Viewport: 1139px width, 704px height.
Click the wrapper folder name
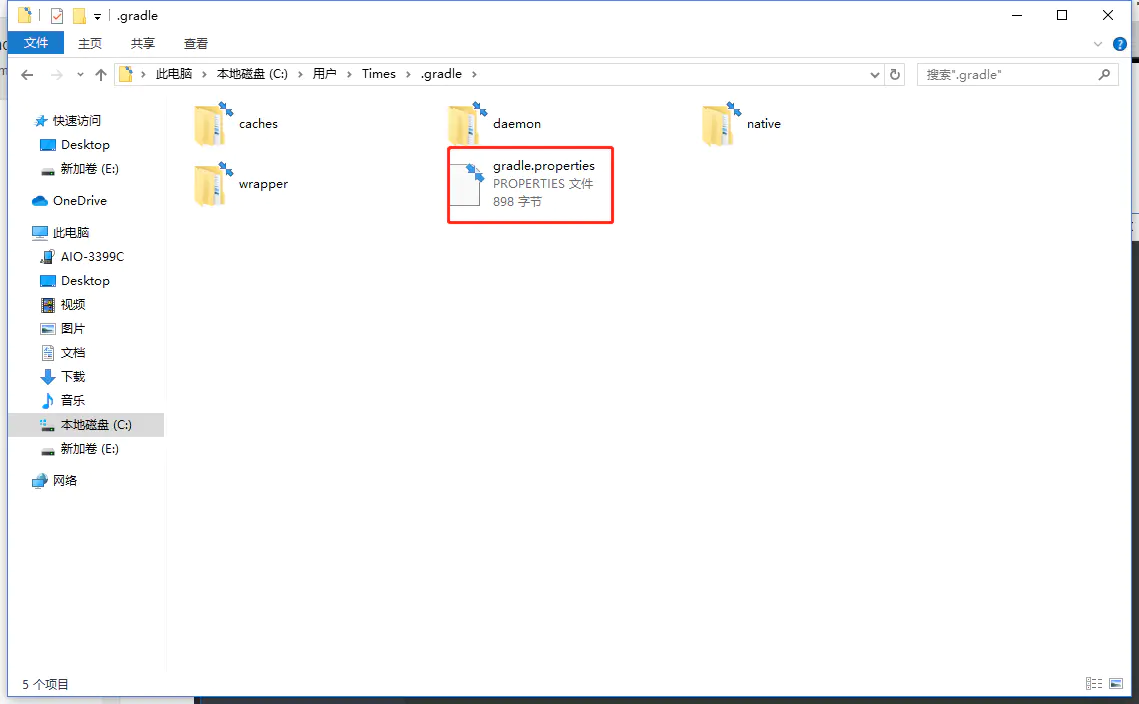[263, 185]
